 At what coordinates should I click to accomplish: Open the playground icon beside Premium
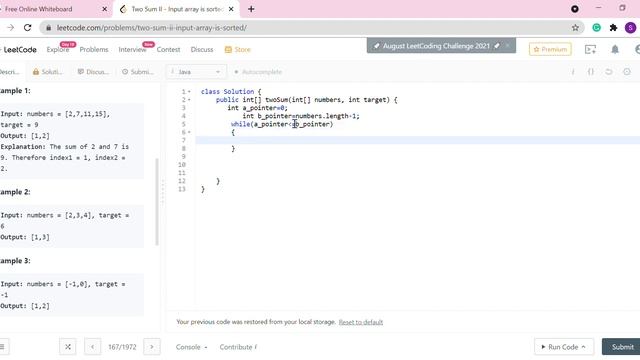coord(590,49)
